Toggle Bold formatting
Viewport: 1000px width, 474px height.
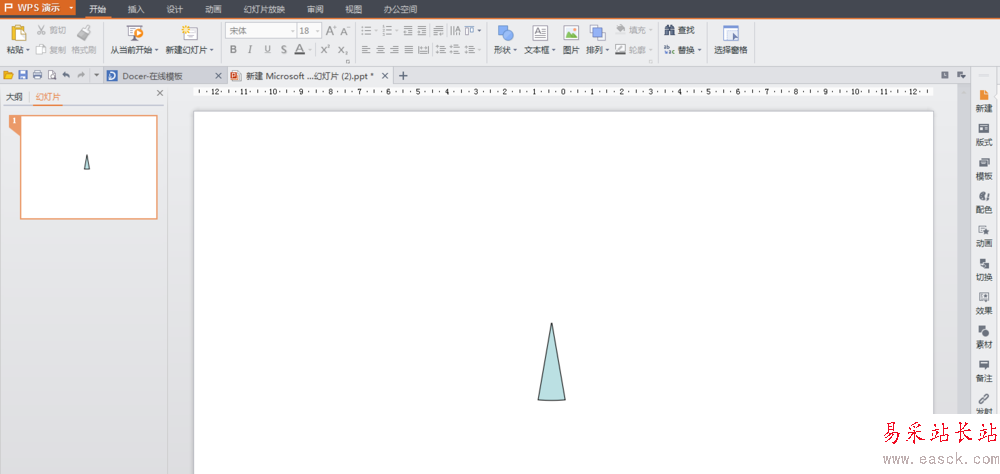point(233,49)
